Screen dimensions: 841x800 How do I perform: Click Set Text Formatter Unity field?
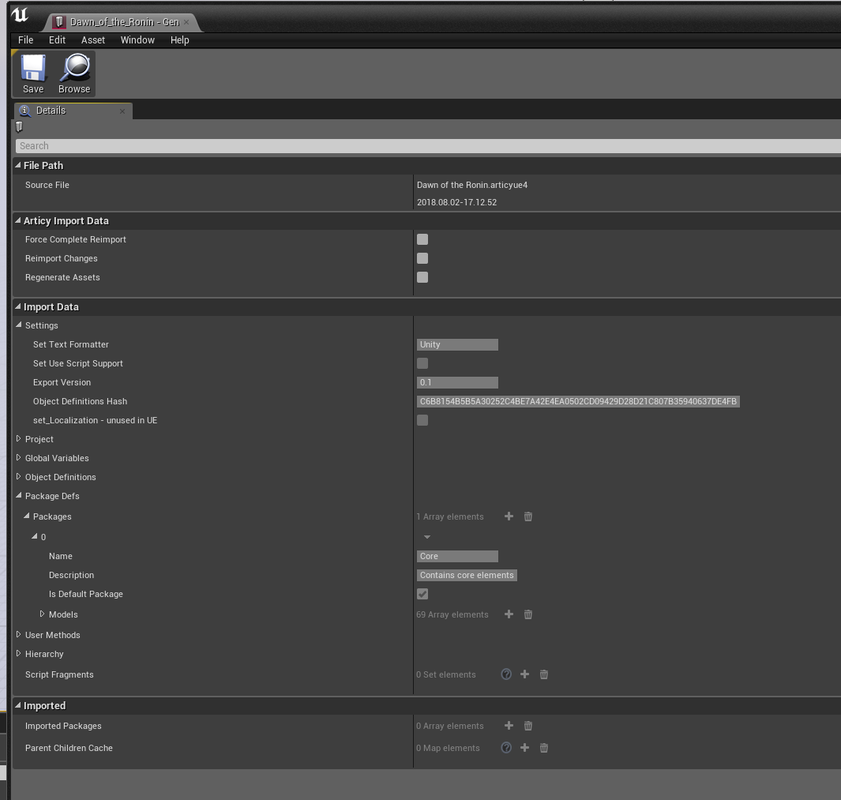(x=457, y=345)
